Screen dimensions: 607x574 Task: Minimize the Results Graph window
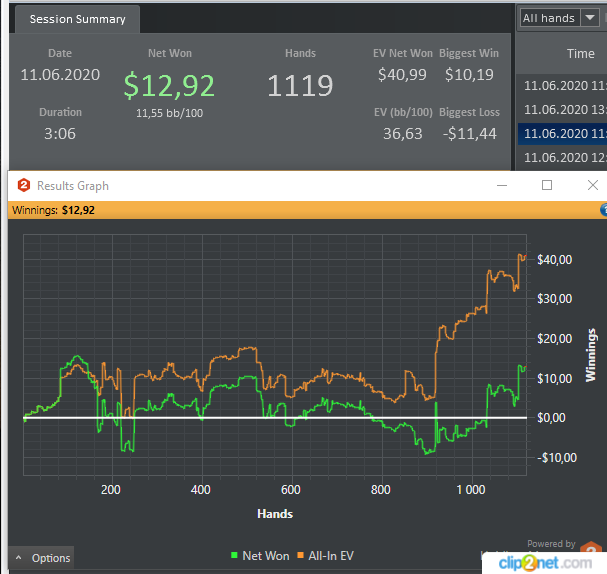502,185
